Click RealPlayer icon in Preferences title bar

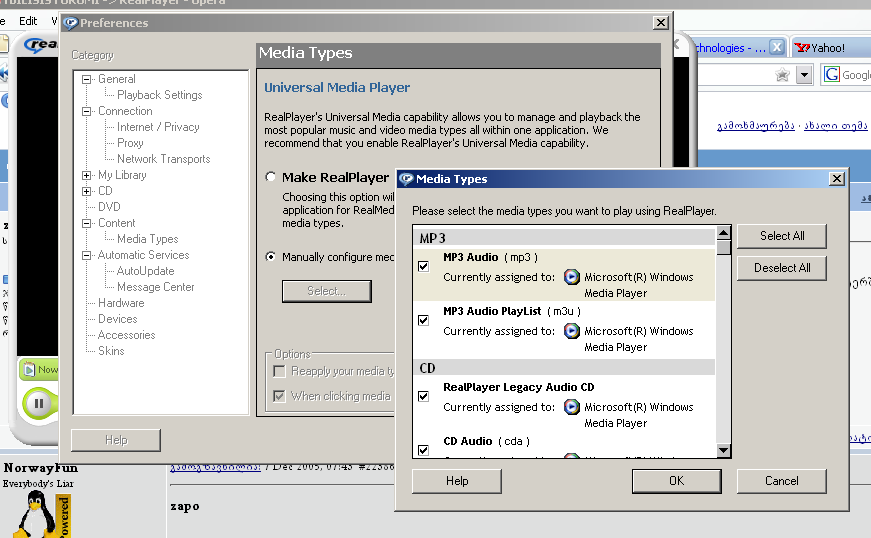click(70, 23)
